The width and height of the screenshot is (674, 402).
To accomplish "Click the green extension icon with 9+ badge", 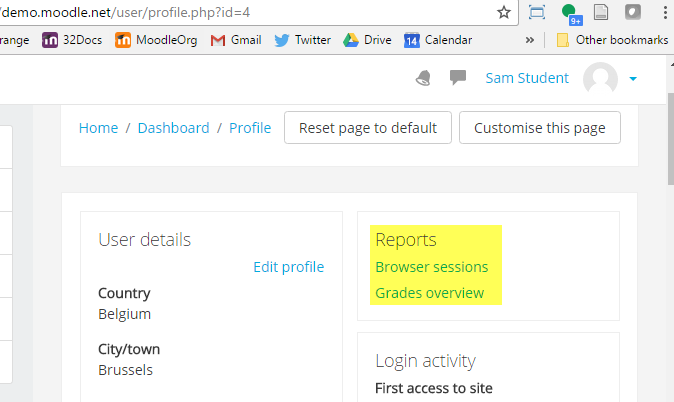I will pyautogui.click(x=572, y=14).
